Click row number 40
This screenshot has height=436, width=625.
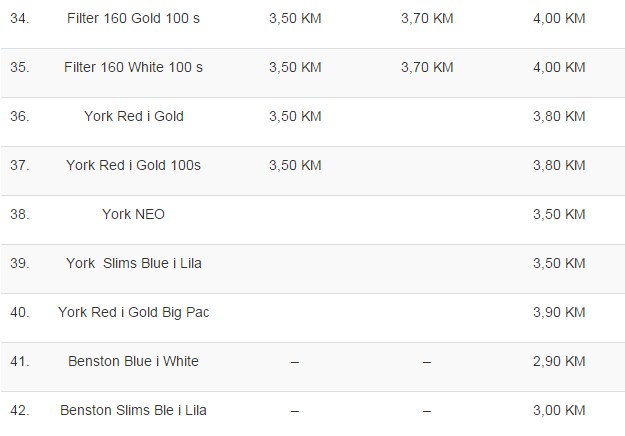19,312
